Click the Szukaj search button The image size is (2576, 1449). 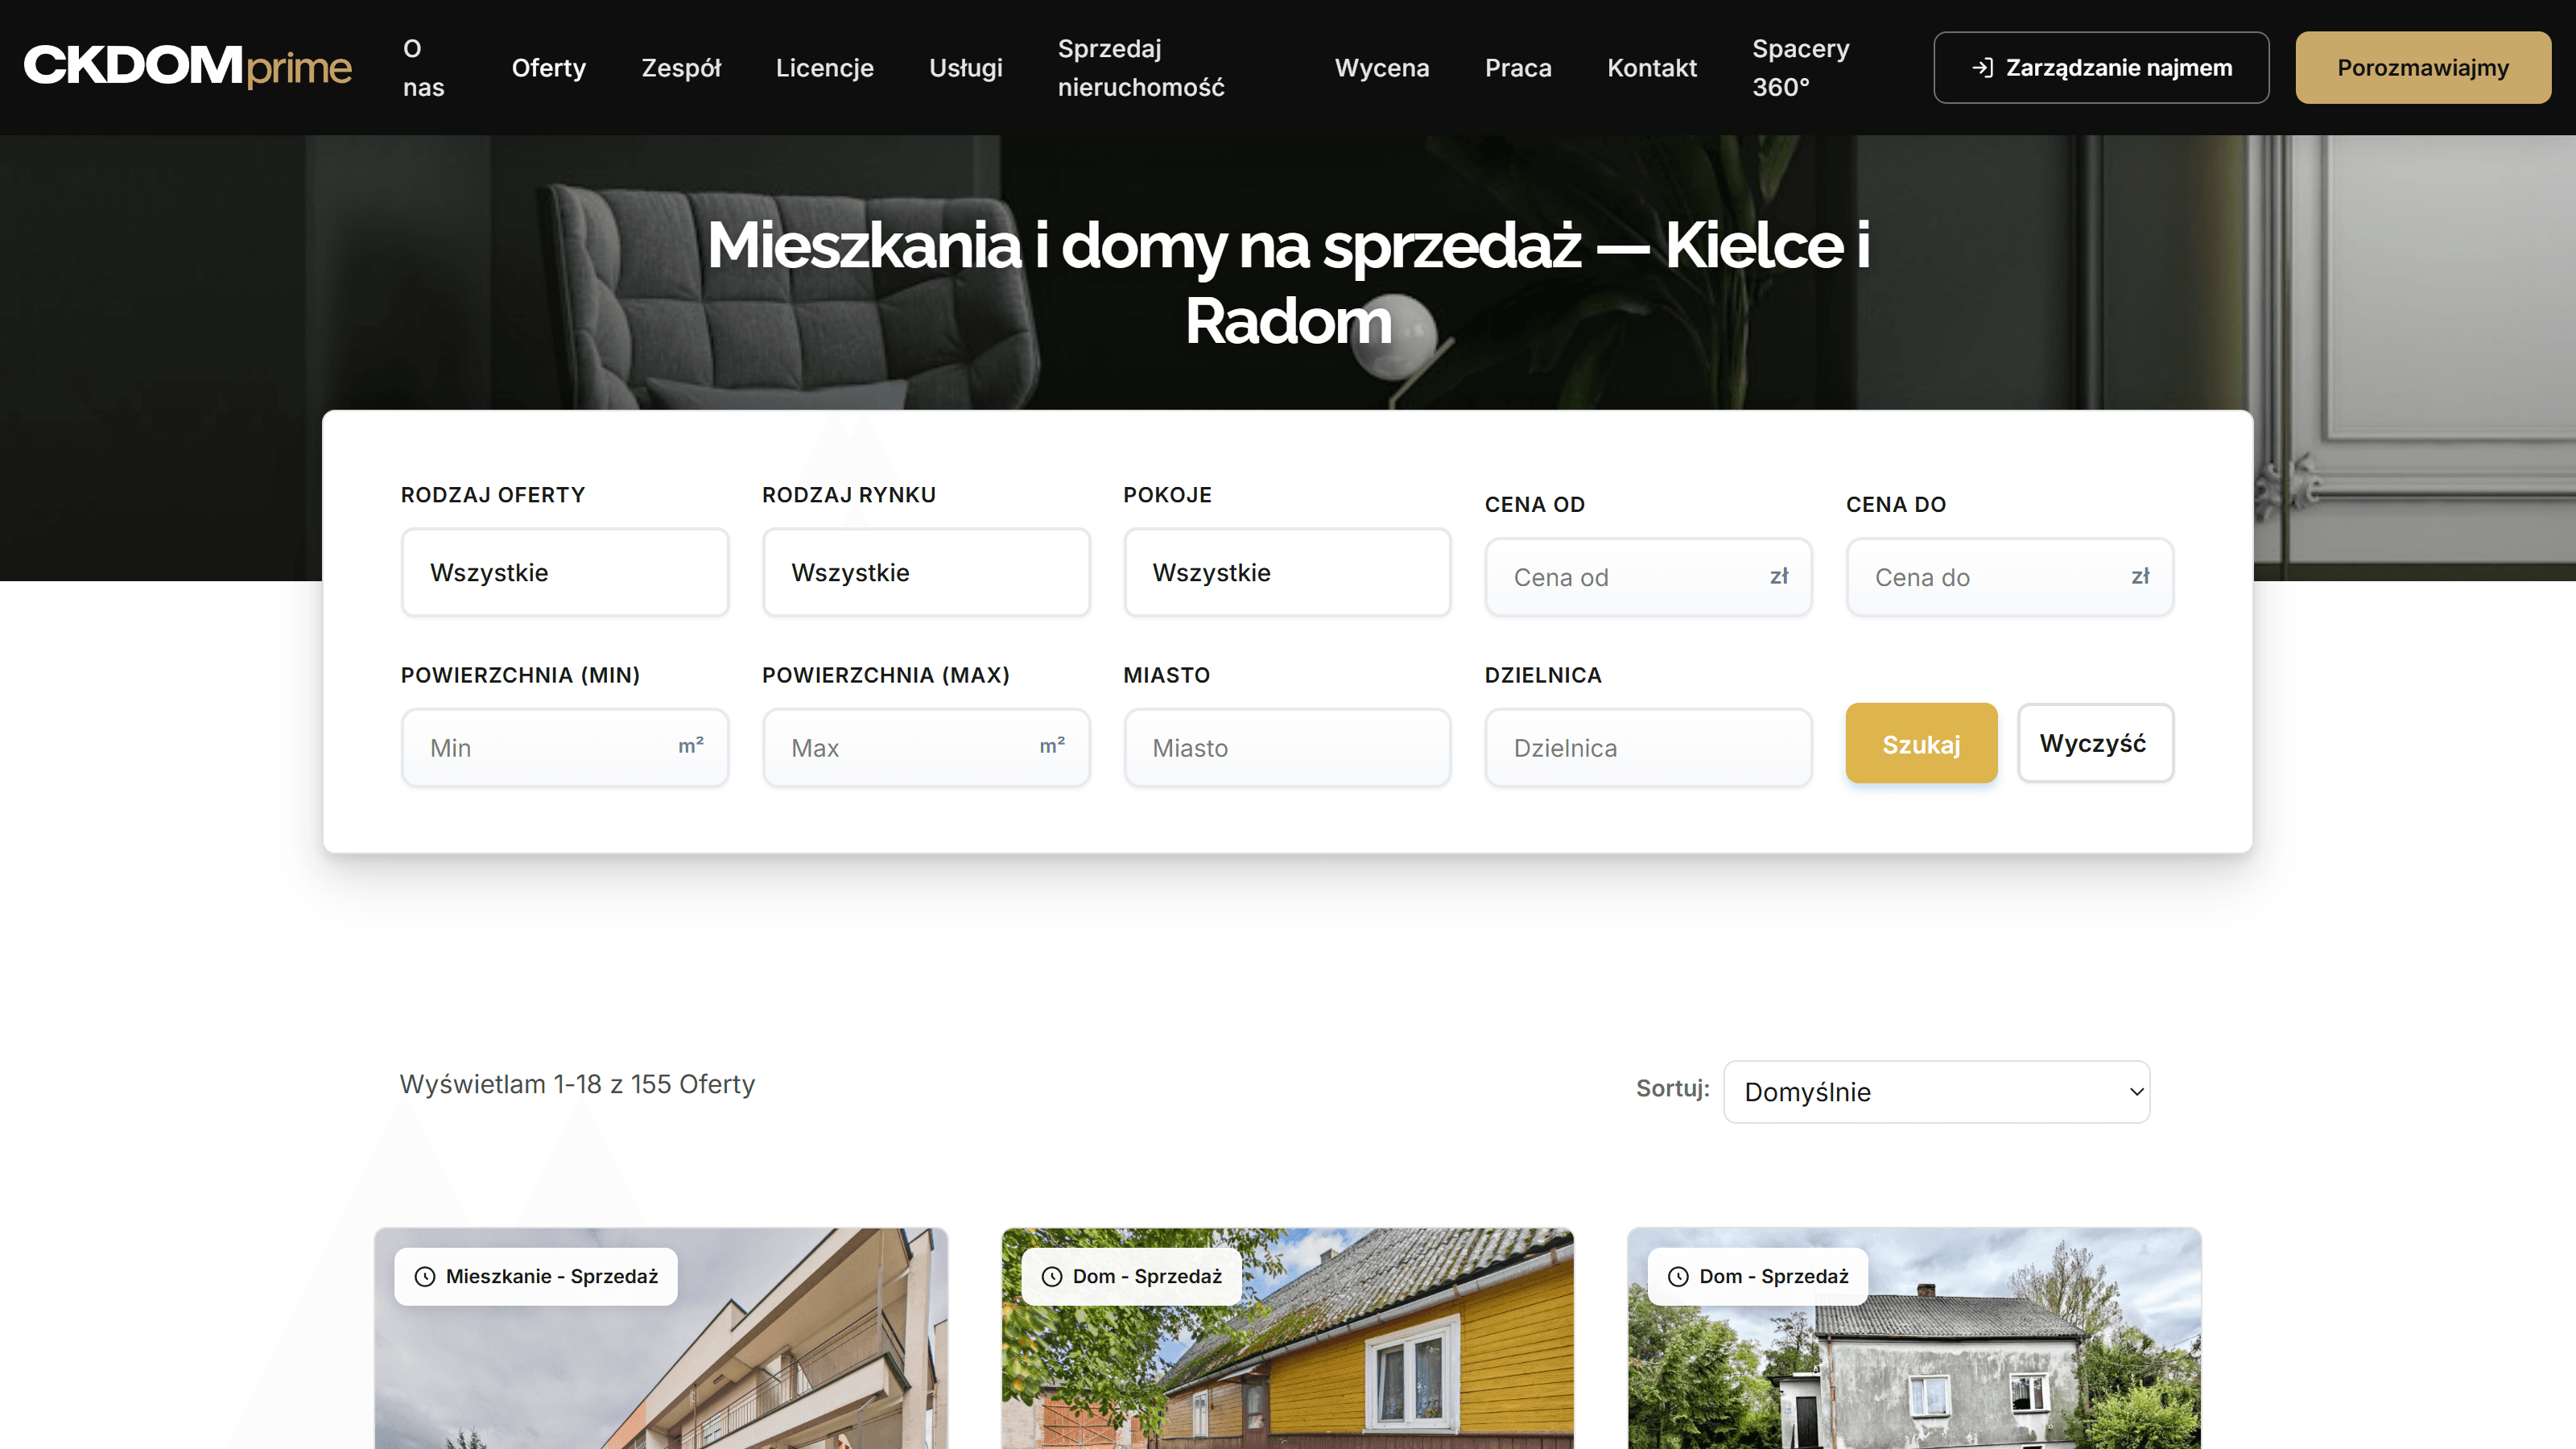1921,743
